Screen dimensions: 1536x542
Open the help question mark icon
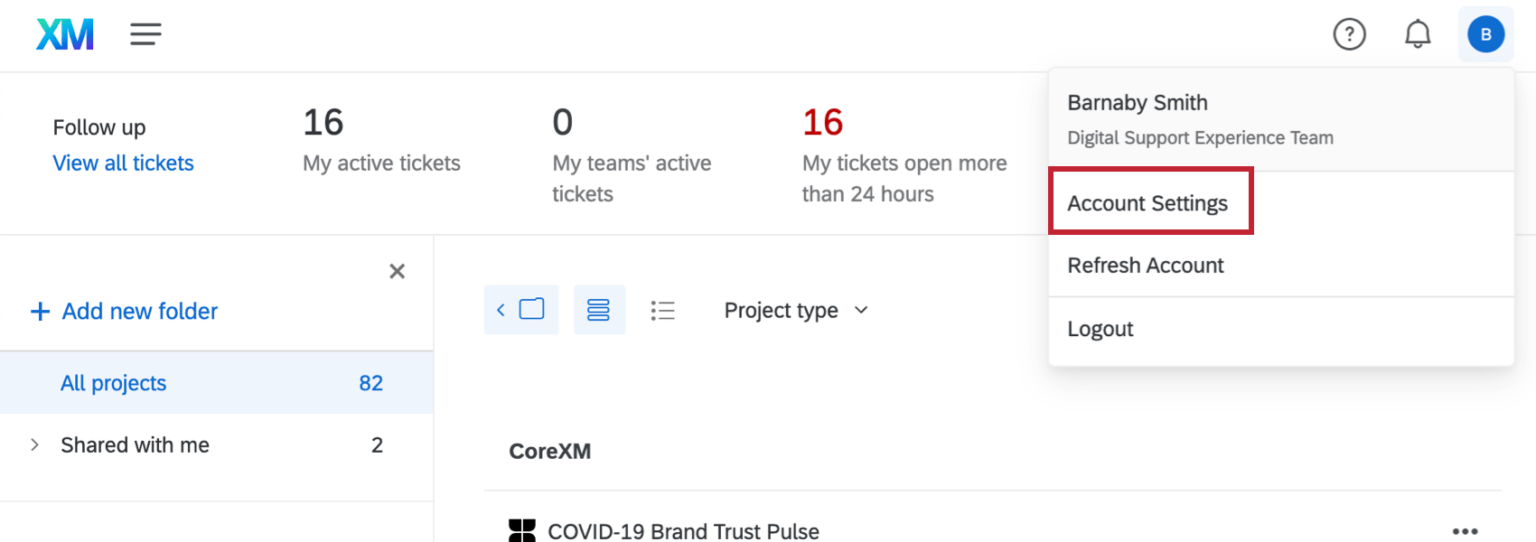(1349, 35)
